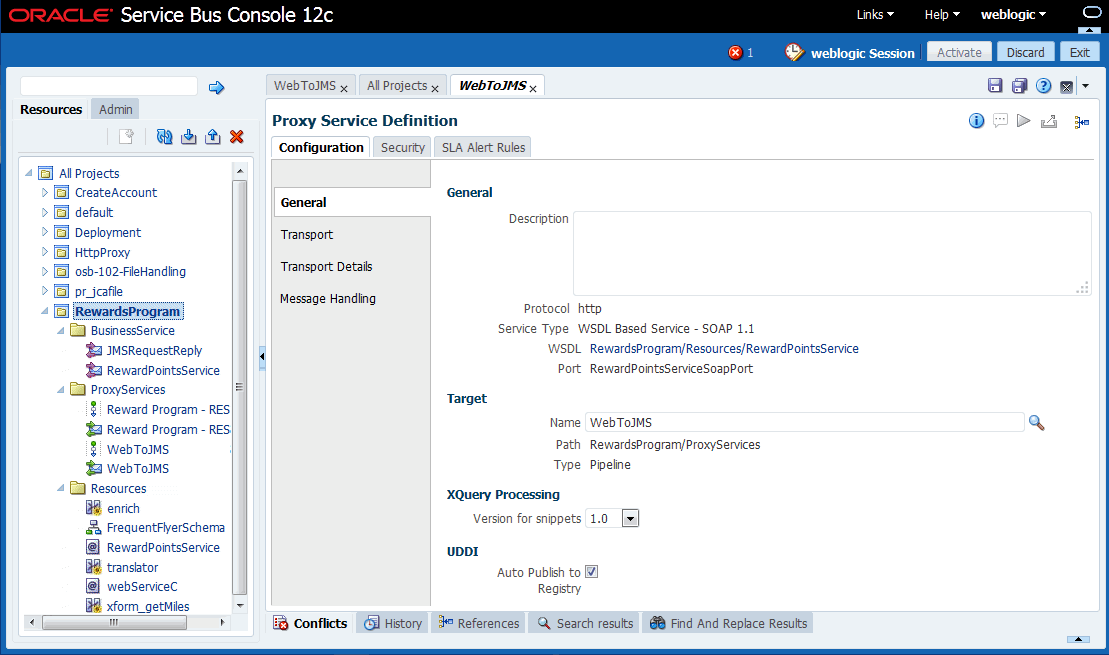Click the red Delete X icon

point(237,137)
